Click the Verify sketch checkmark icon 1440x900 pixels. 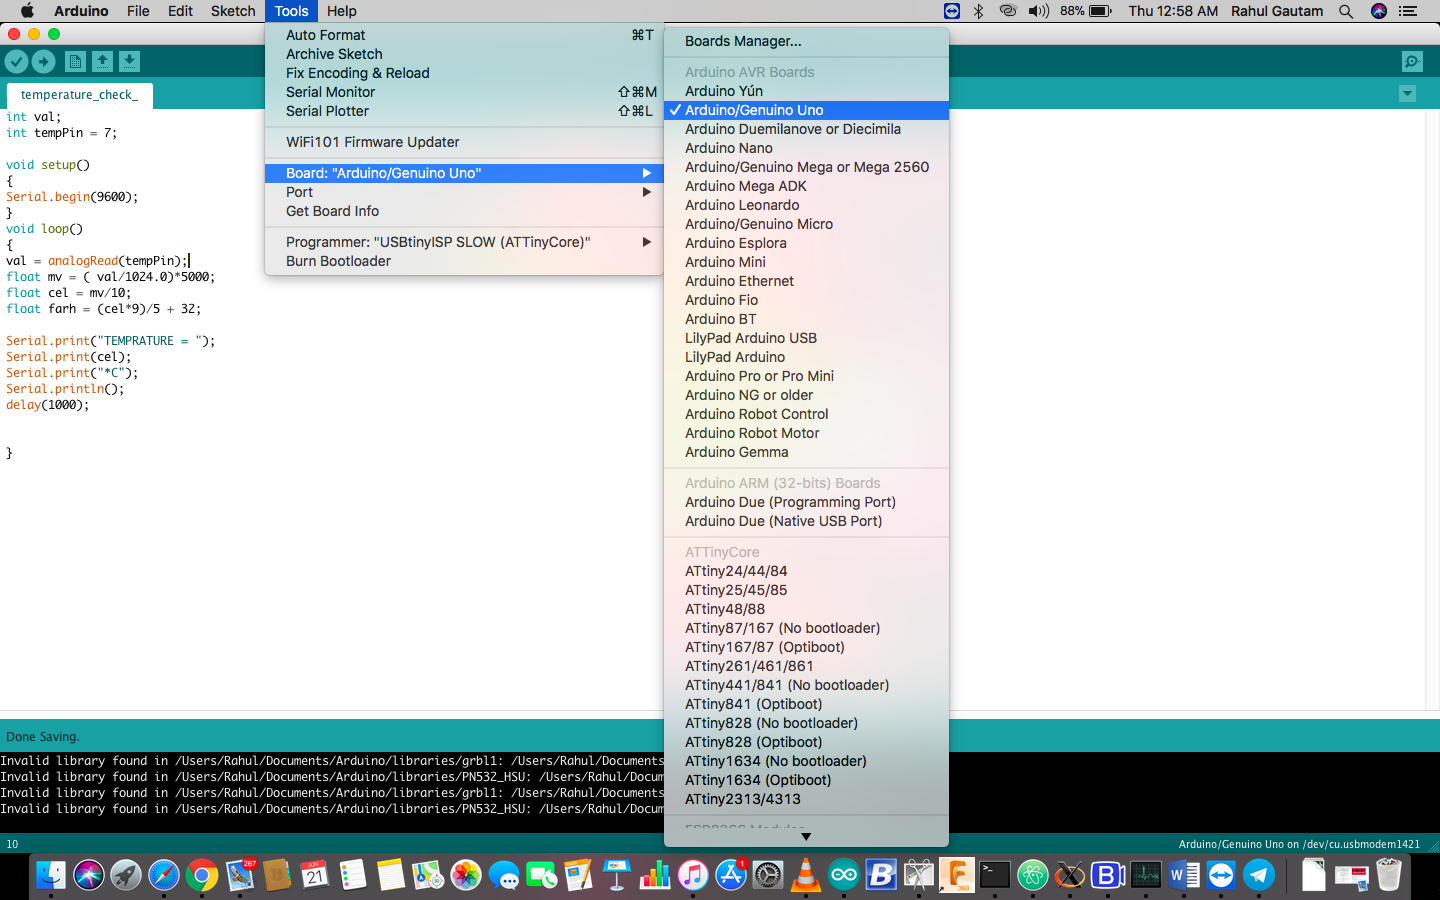[16, 61]
